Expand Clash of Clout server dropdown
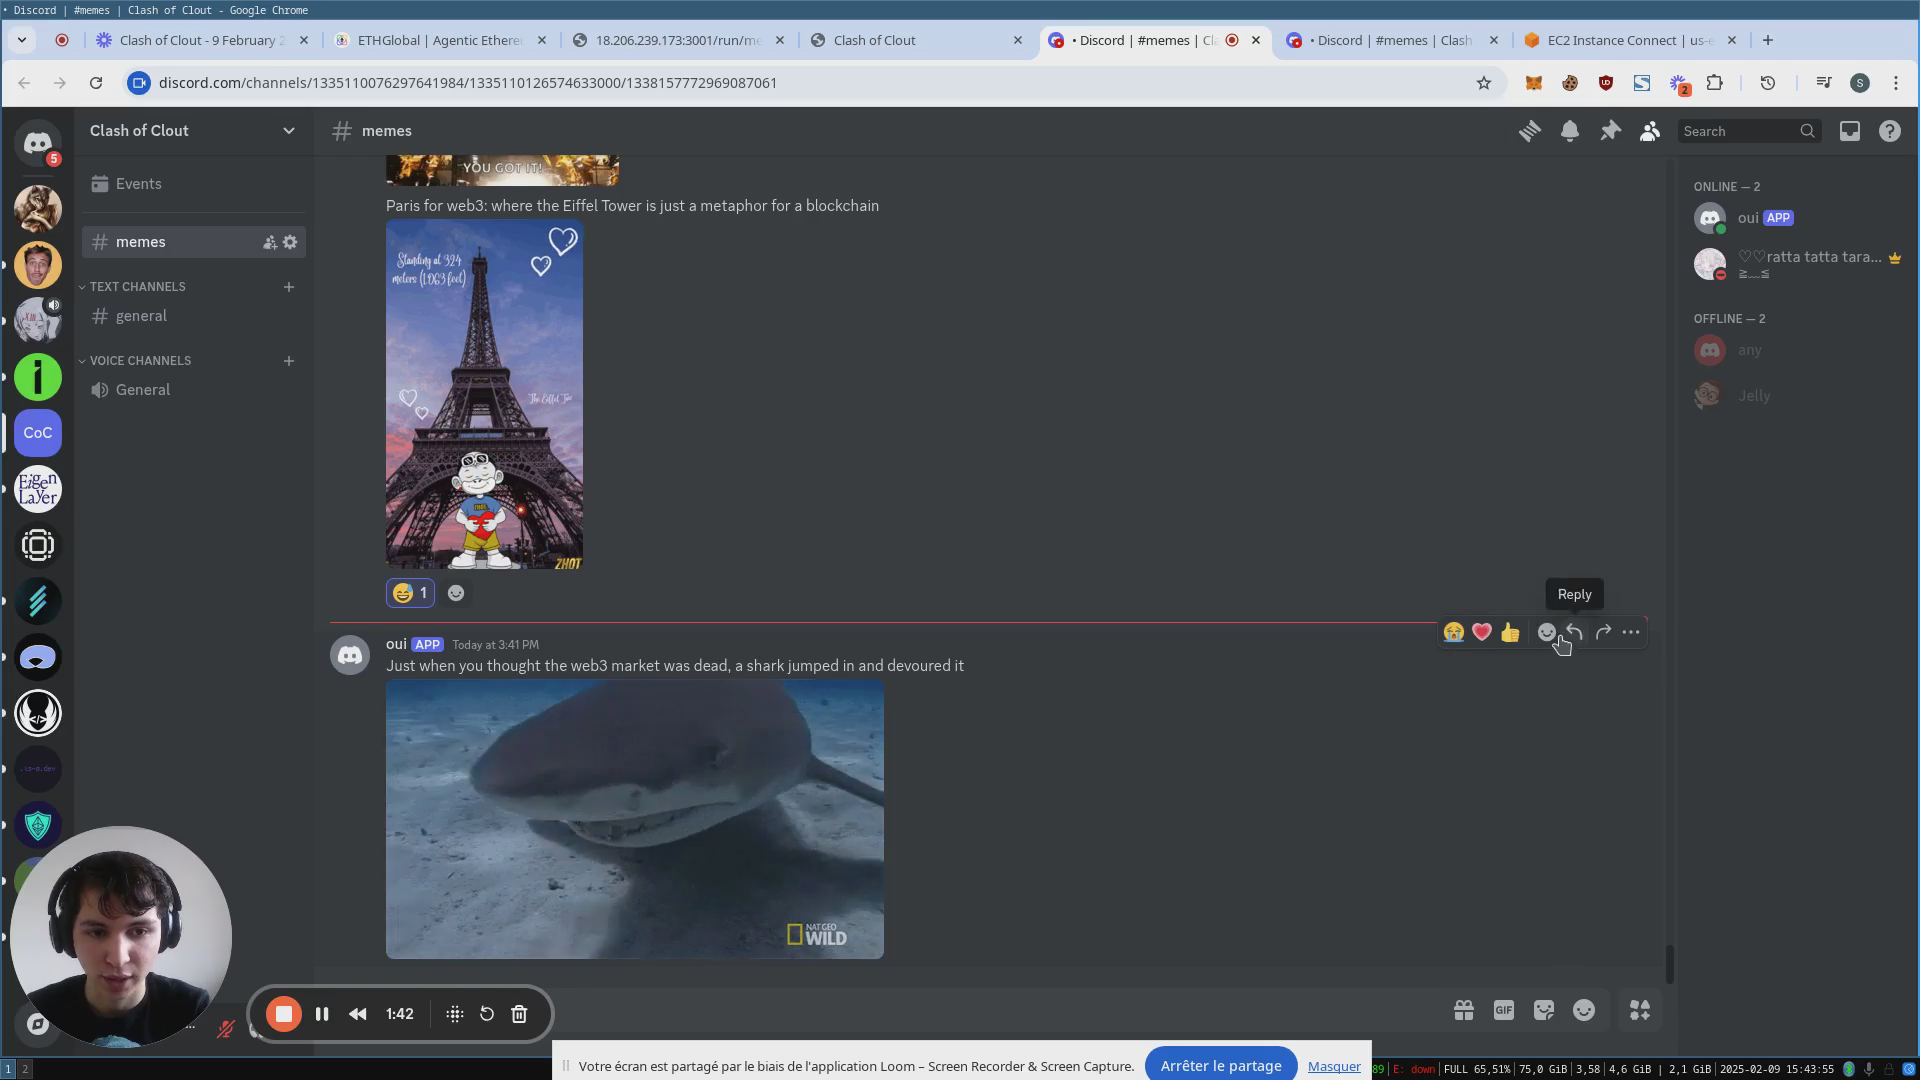The height and width of the screenshot is (1080, 1920). [x=289, y=131]
